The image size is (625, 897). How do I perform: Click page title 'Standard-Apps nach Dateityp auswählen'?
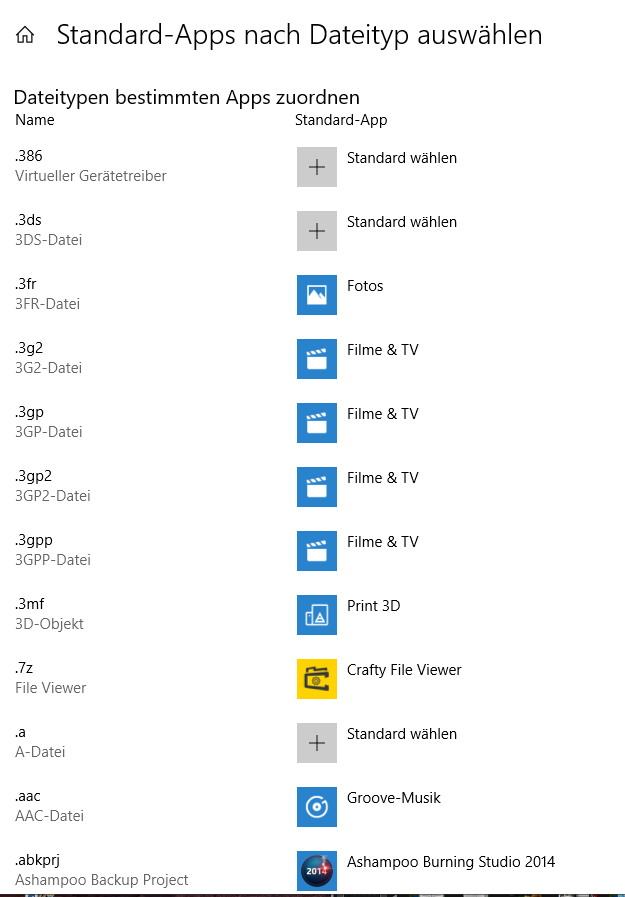tap(300, 35)
